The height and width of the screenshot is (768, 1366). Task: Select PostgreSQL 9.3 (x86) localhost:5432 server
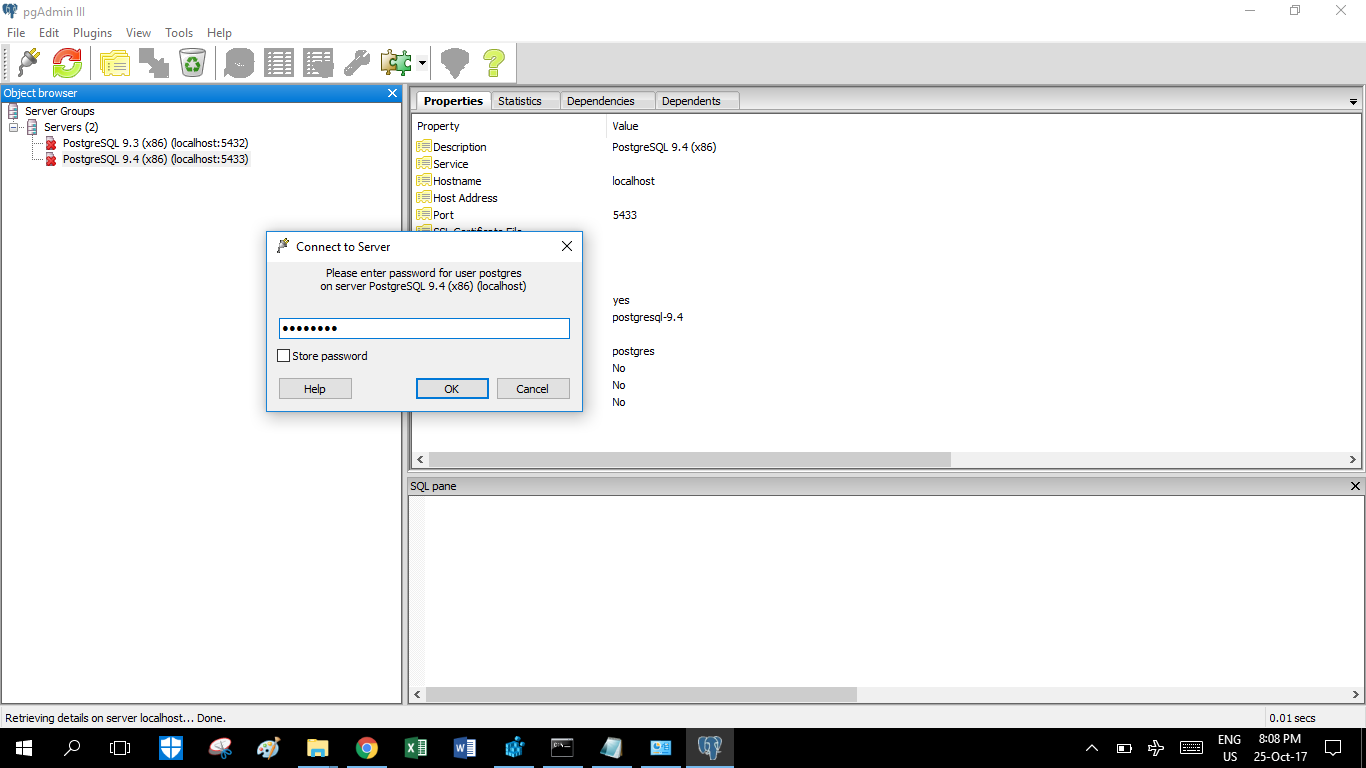tap(155, 143)
